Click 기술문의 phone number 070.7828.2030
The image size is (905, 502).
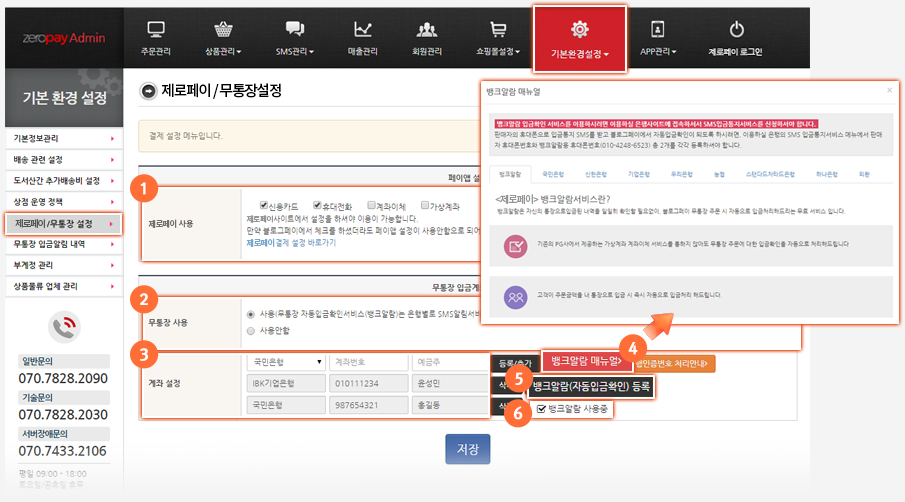(x=63, y=415)
